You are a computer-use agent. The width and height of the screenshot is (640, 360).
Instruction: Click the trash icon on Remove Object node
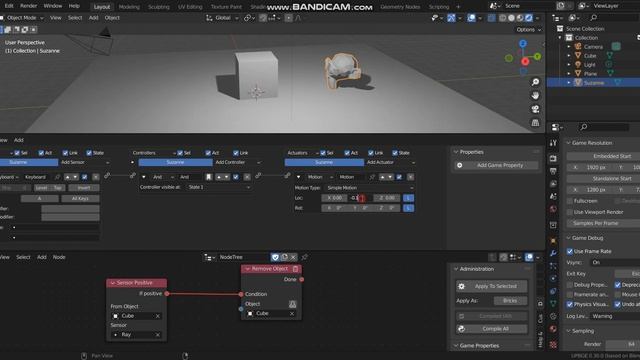(x=296, y=269)
